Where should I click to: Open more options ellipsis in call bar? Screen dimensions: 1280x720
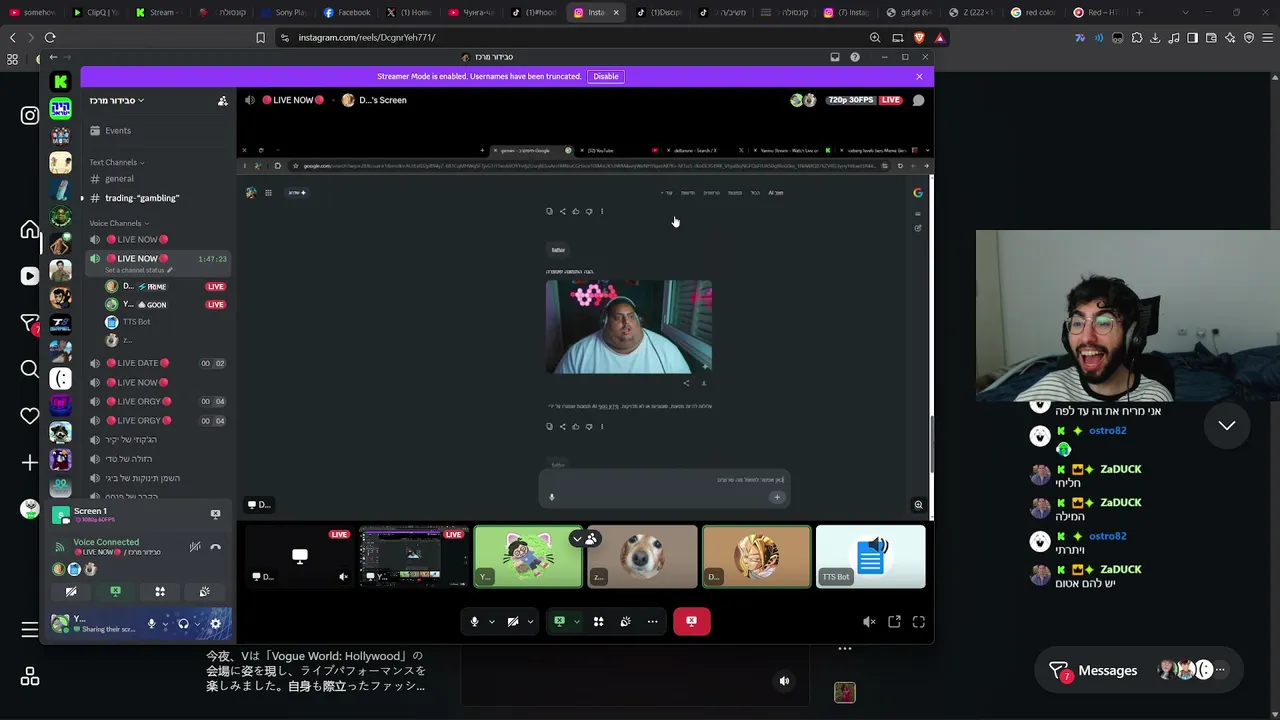pos(652,622)
